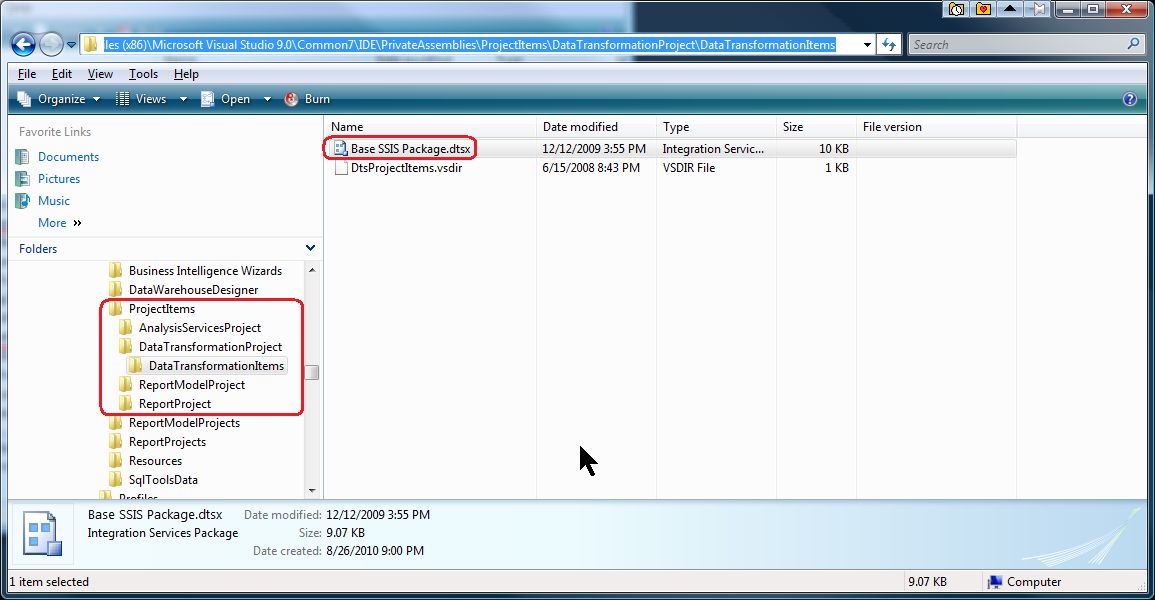The height and width of the screenshot is (600, 1155).
Task: Click the Burn toolbar button
Action: (x=307, y=99)
